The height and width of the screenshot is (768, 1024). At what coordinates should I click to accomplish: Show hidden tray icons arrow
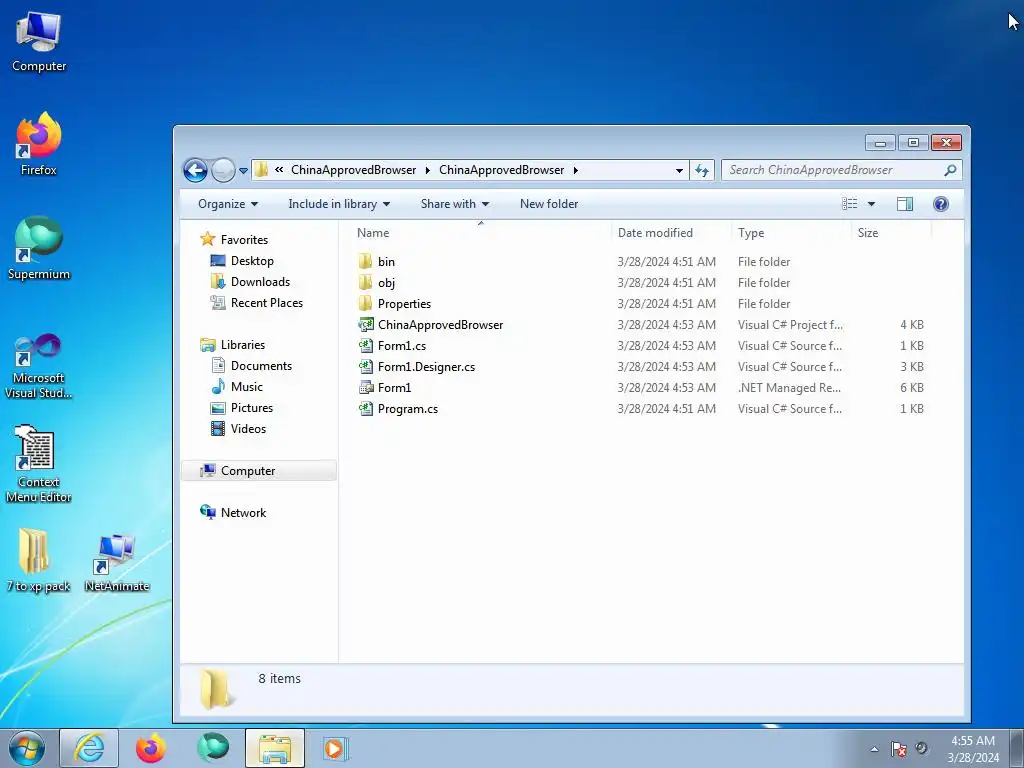tap(874, 749)
